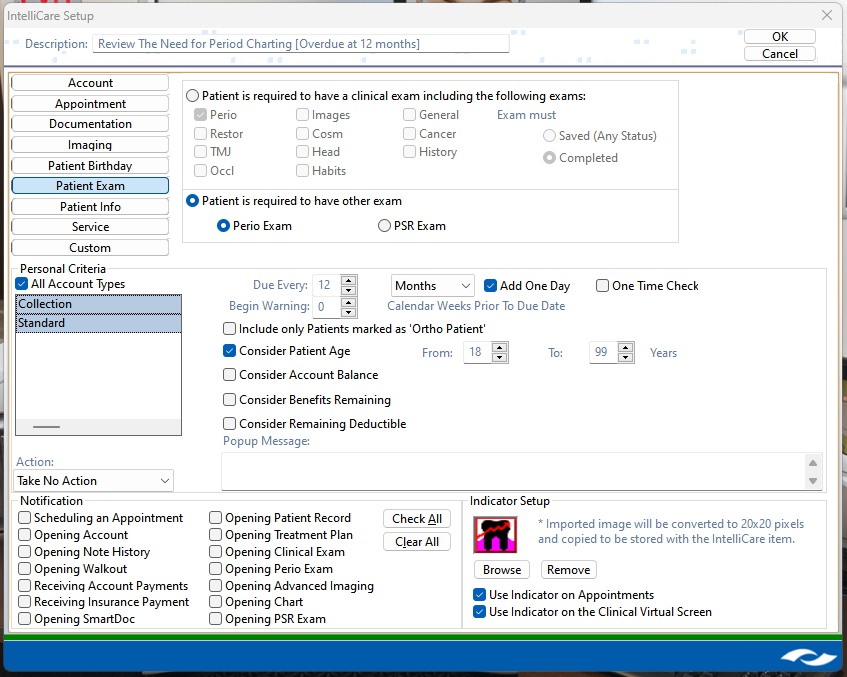The height and width of the screenshot is (677, 847).
Task: Decrease the Due Every value with down arrow
Action: [349, 290]
